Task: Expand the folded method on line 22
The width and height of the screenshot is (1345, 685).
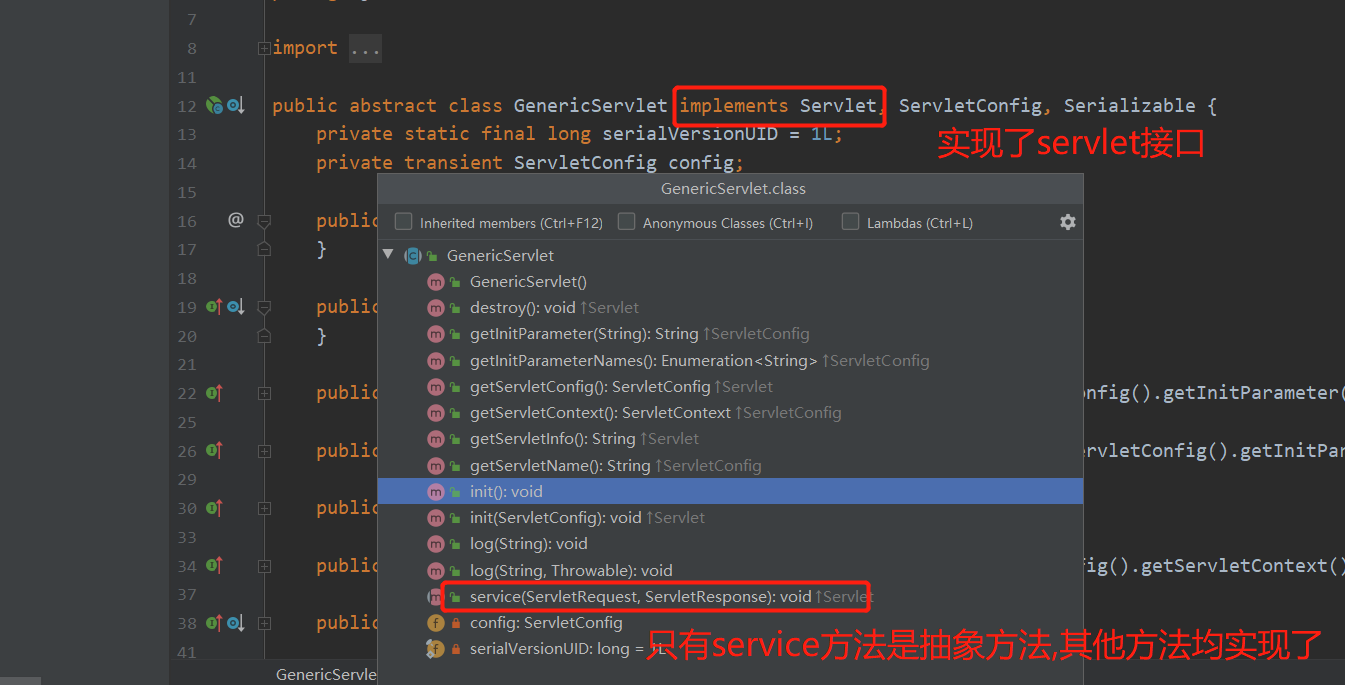Action: pyautogui.click(x=264, y=393)
